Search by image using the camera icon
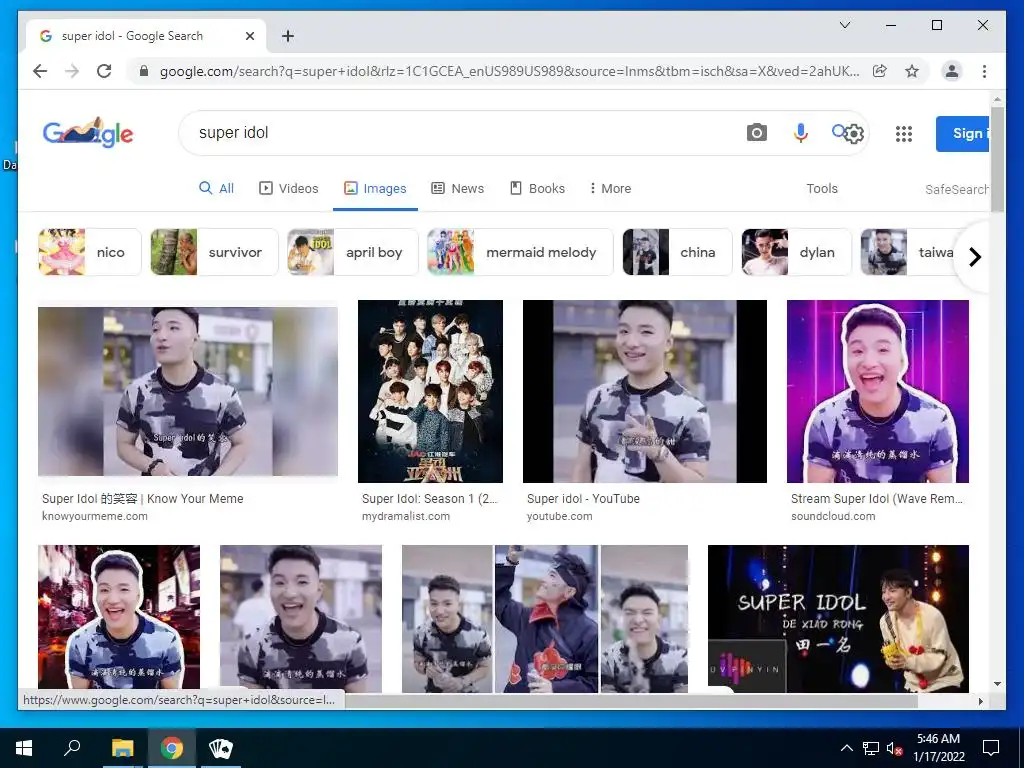1024x768 pixels. (x=756, y=133)
